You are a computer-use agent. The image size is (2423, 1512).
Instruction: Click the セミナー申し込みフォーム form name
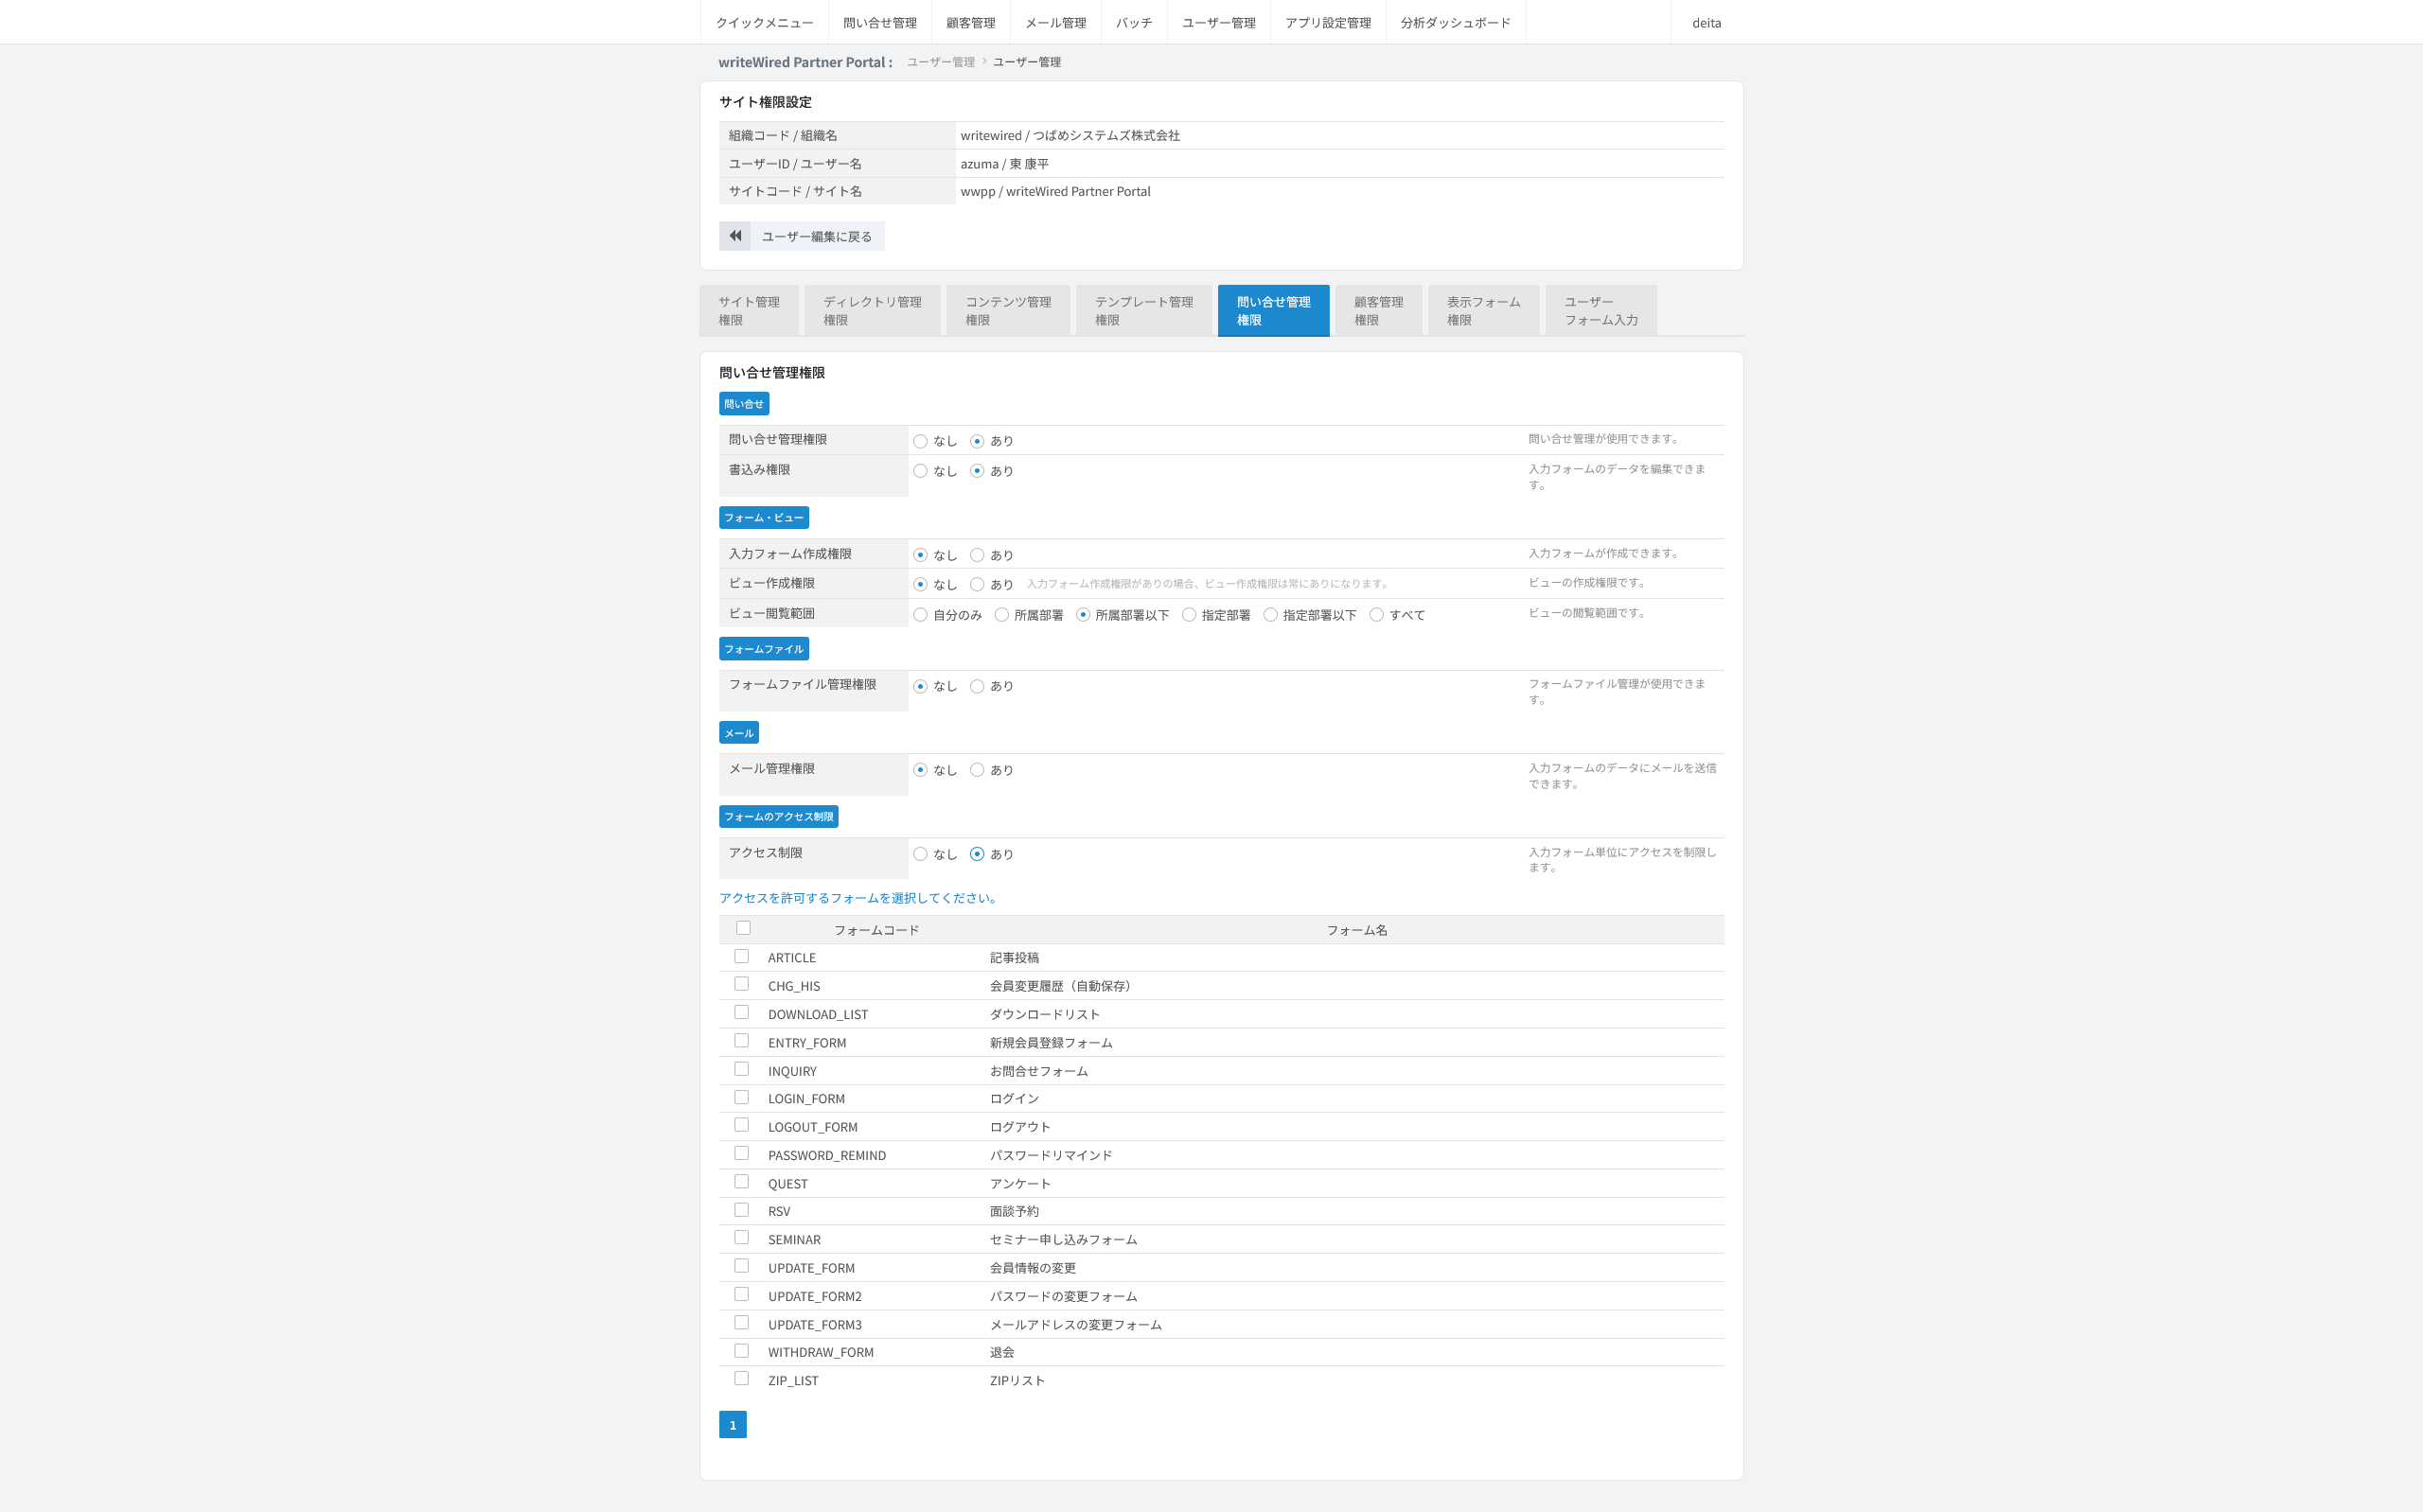(1063, 1240)
